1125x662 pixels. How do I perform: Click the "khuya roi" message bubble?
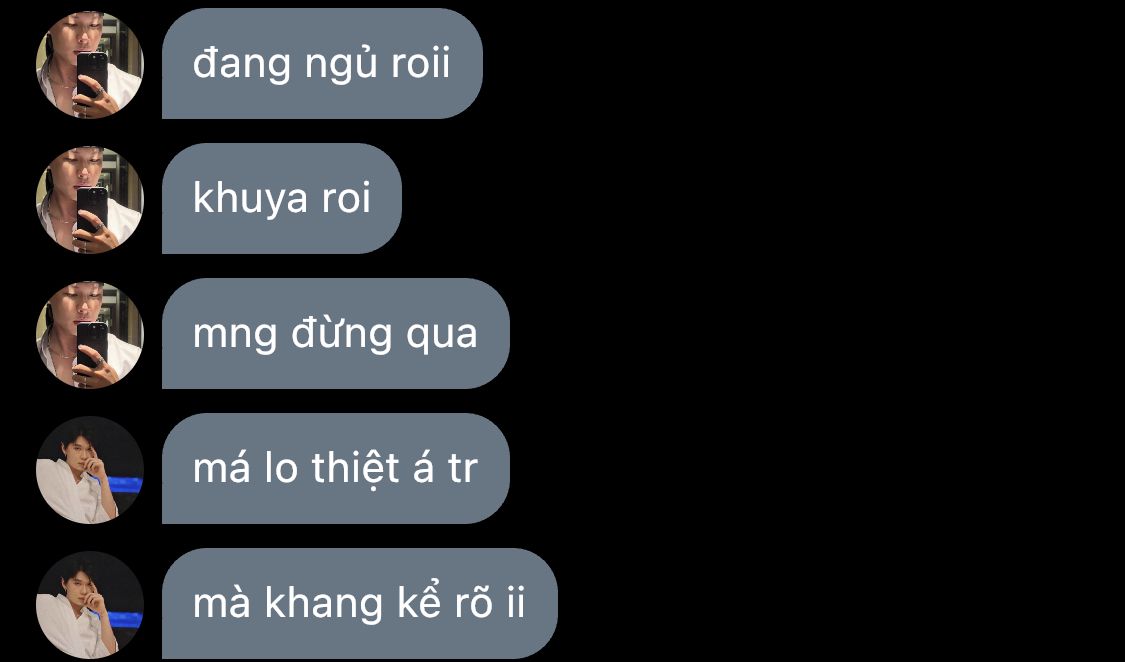click(282, 198)
